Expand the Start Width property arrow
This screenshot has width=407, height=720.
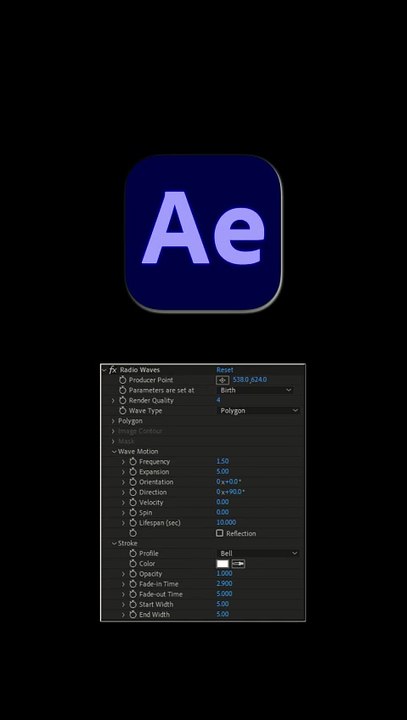123,604
